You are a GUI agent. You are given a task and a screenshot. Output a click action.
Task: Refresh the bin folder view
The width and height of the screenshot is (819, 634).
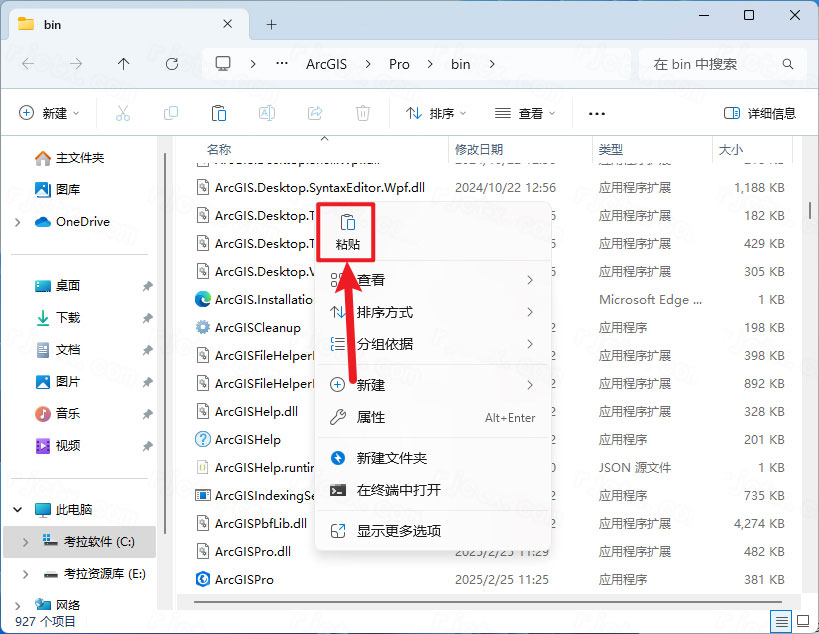coord(171,64)
